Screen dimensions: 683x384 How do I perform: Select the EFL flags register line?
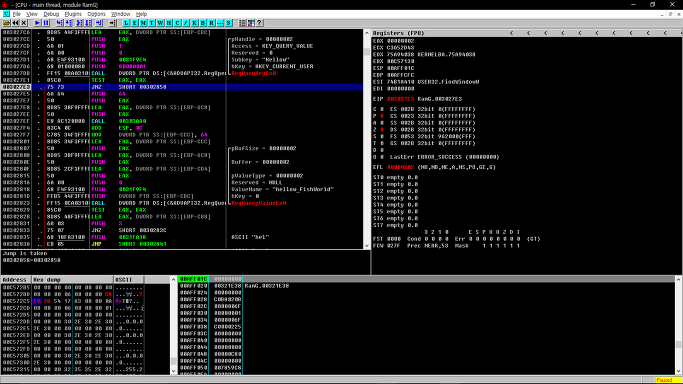434,167
